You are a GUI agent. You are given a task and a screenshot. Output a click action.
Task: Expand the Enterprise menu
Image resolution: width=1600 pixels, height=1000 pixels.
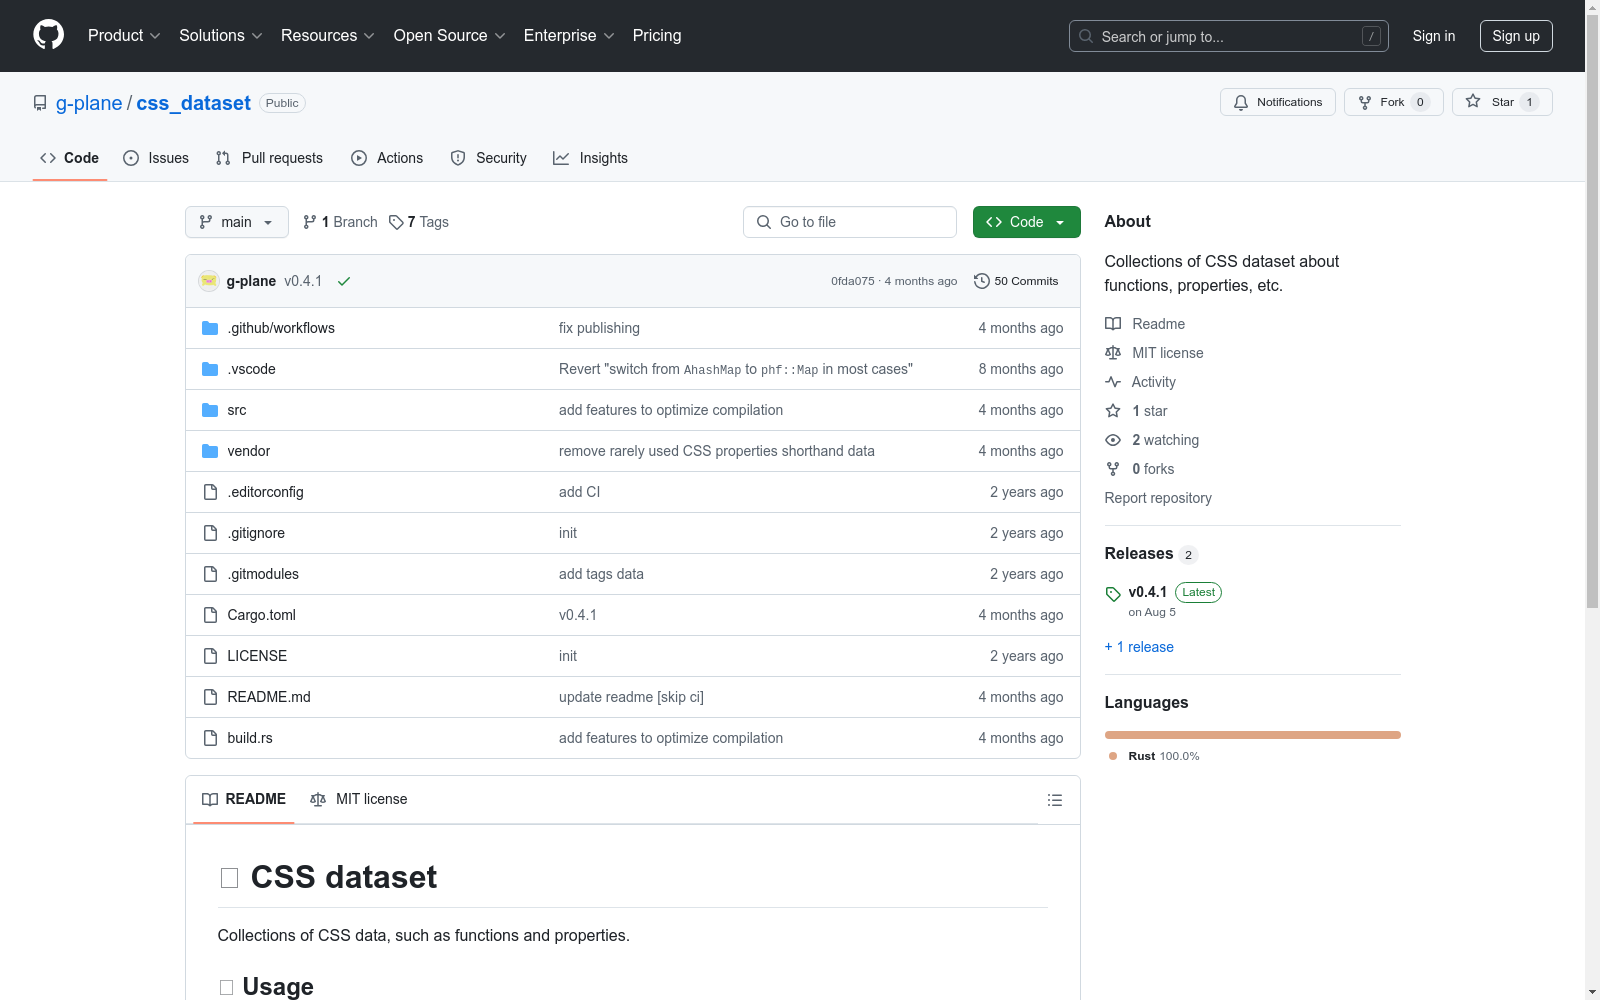(x=569, y=36)
